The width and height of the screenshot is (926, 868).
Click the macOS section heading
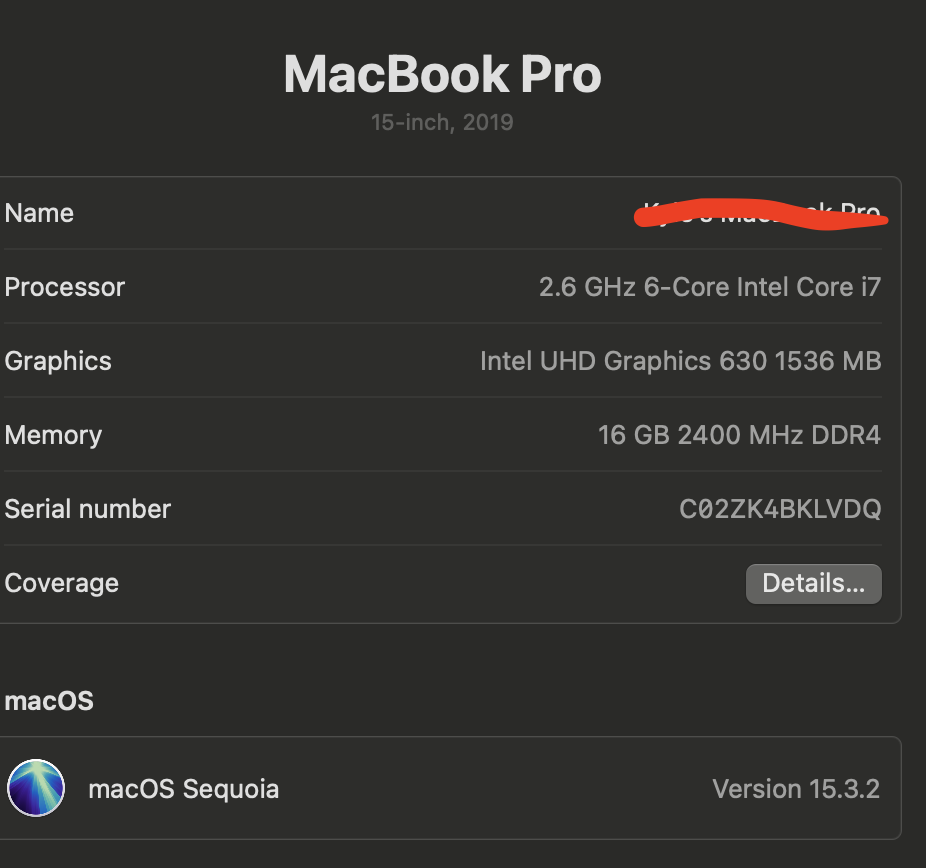click(49, 700)
